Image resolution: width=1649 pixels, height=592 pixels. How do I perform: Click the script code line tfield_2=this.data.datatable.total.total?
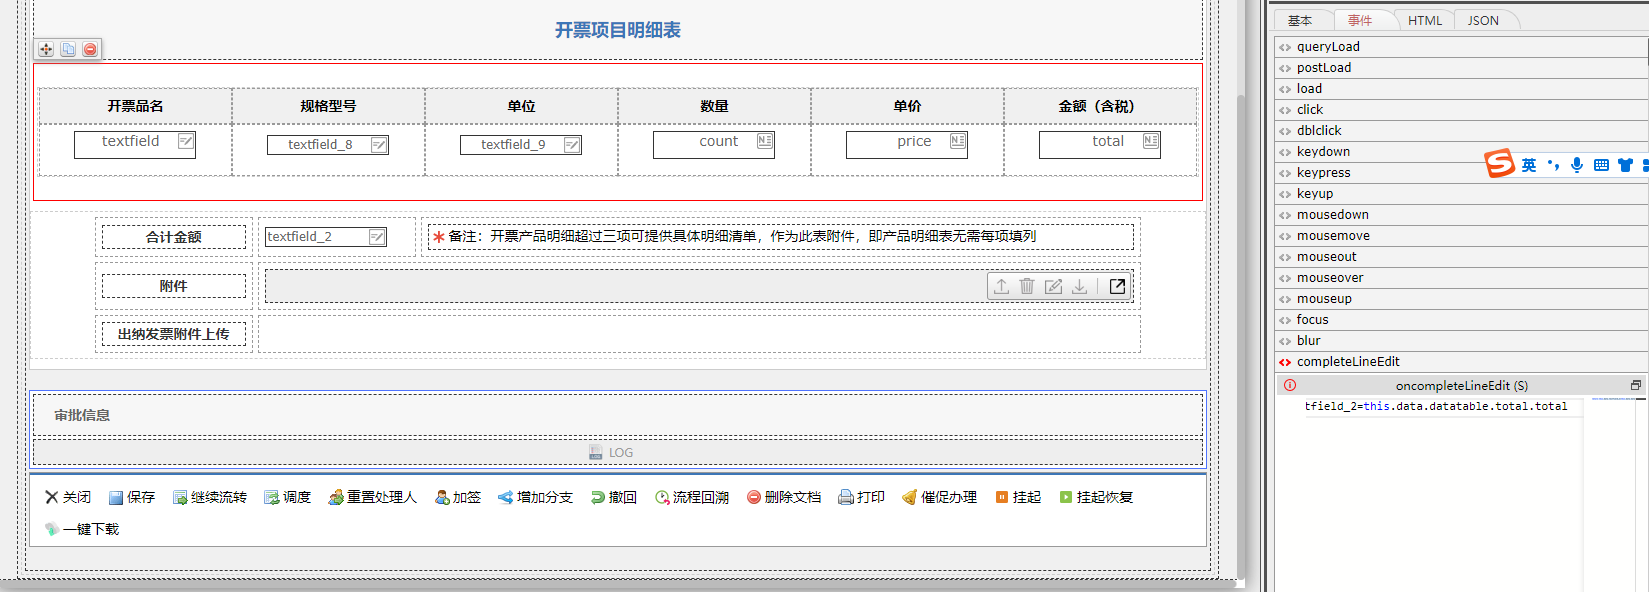pos(1435,406)
